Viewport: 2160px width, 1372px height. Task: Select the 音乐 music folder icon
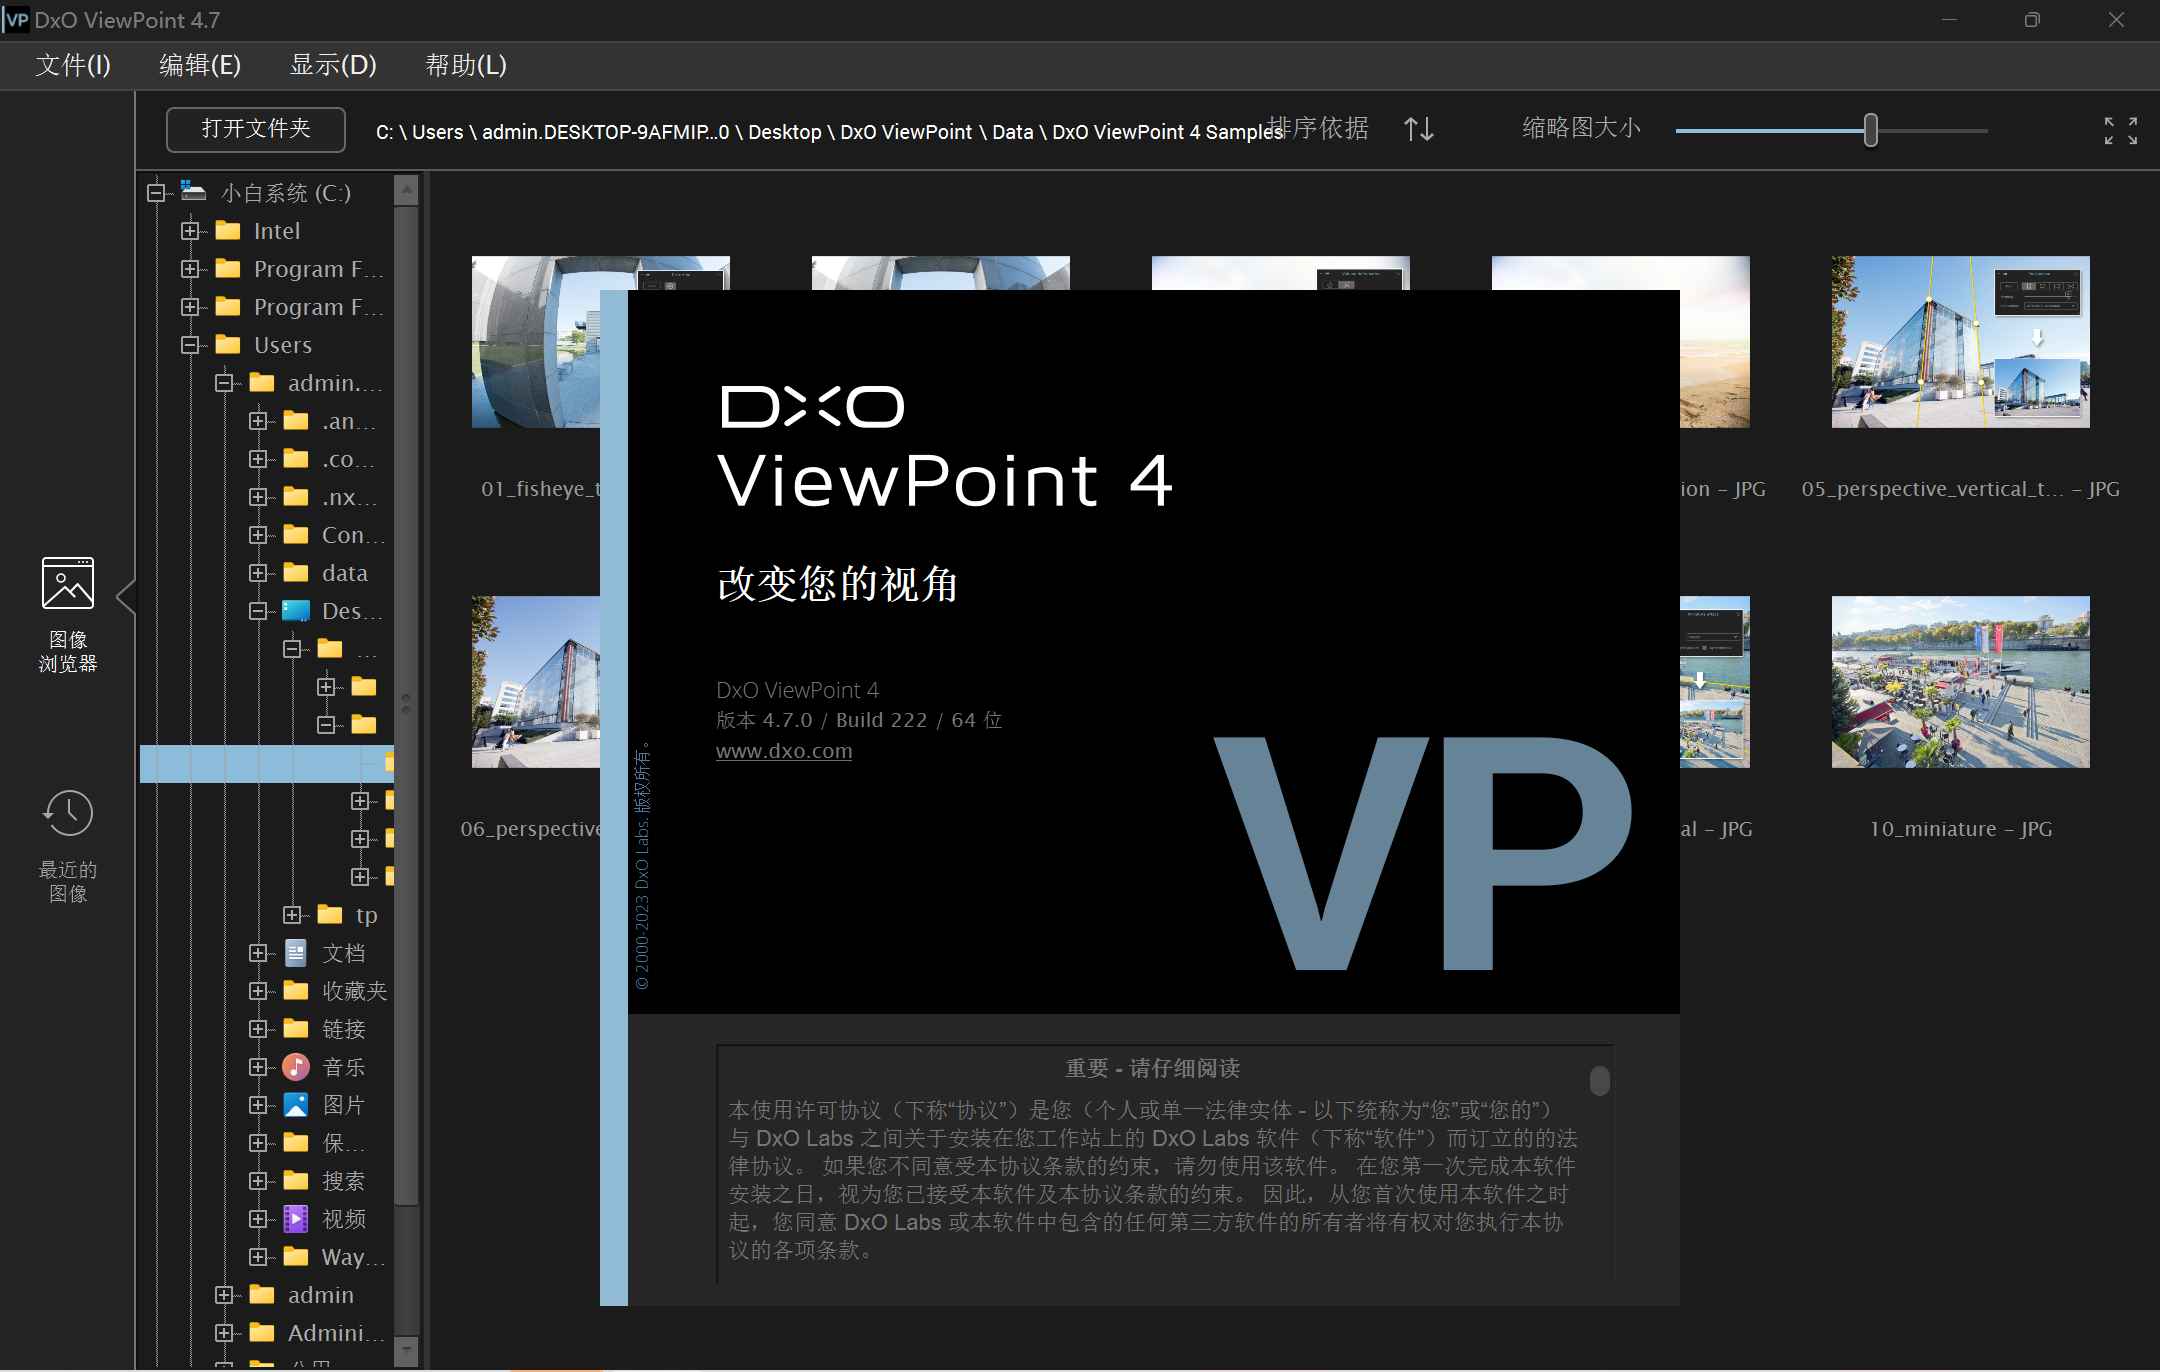pos(296,1067)
